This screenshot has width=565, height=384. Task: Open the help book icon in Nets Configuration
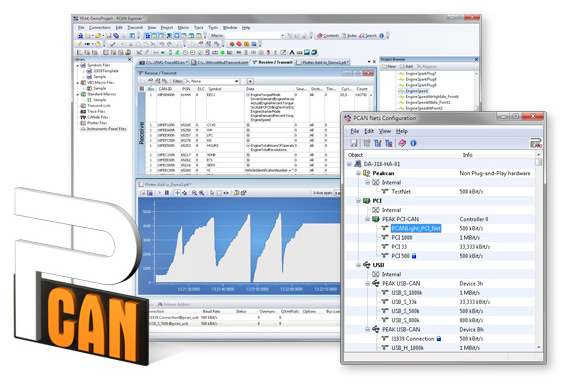(402, 143)
